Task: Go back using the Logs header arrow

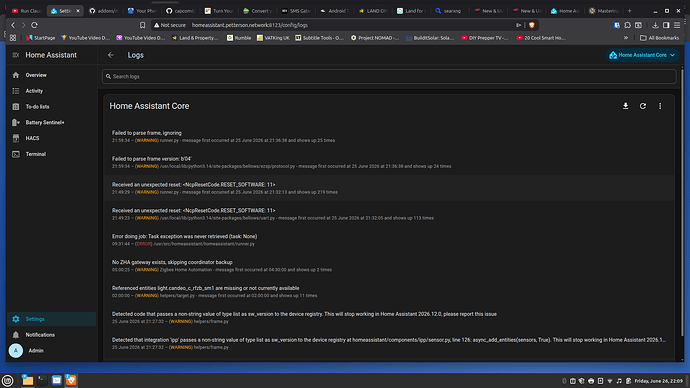Action: (111, 55)
